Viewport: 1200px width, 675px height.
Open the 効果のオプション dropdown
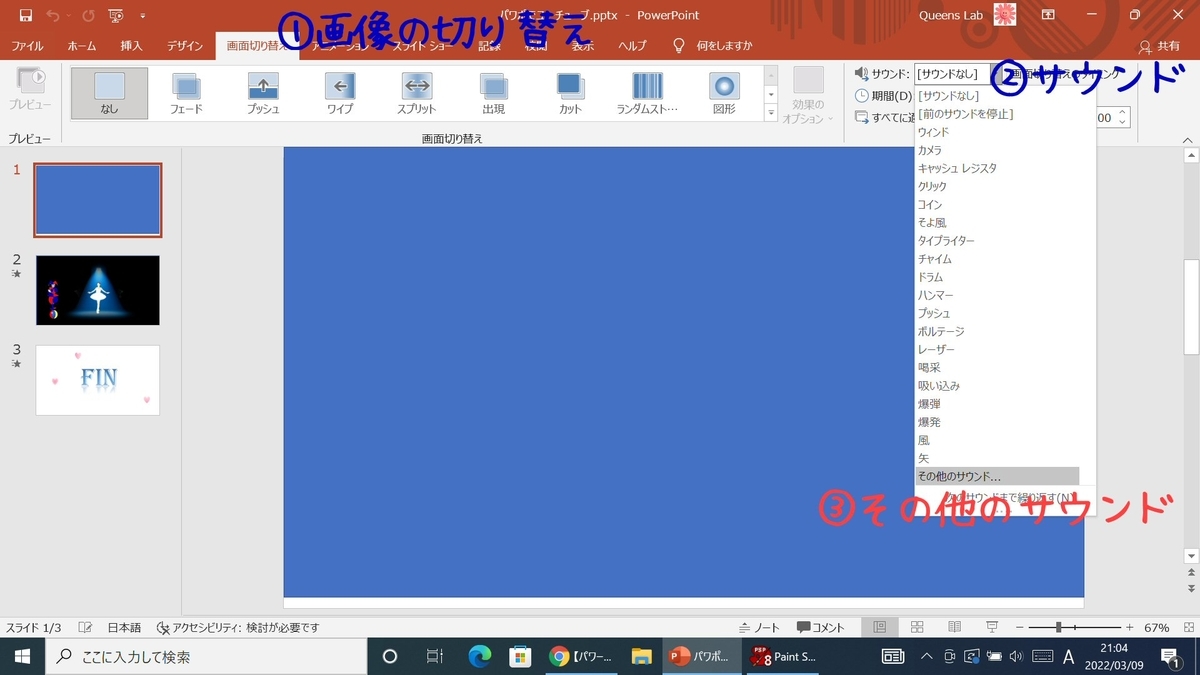pyautogui.click(x=806, y=92)
